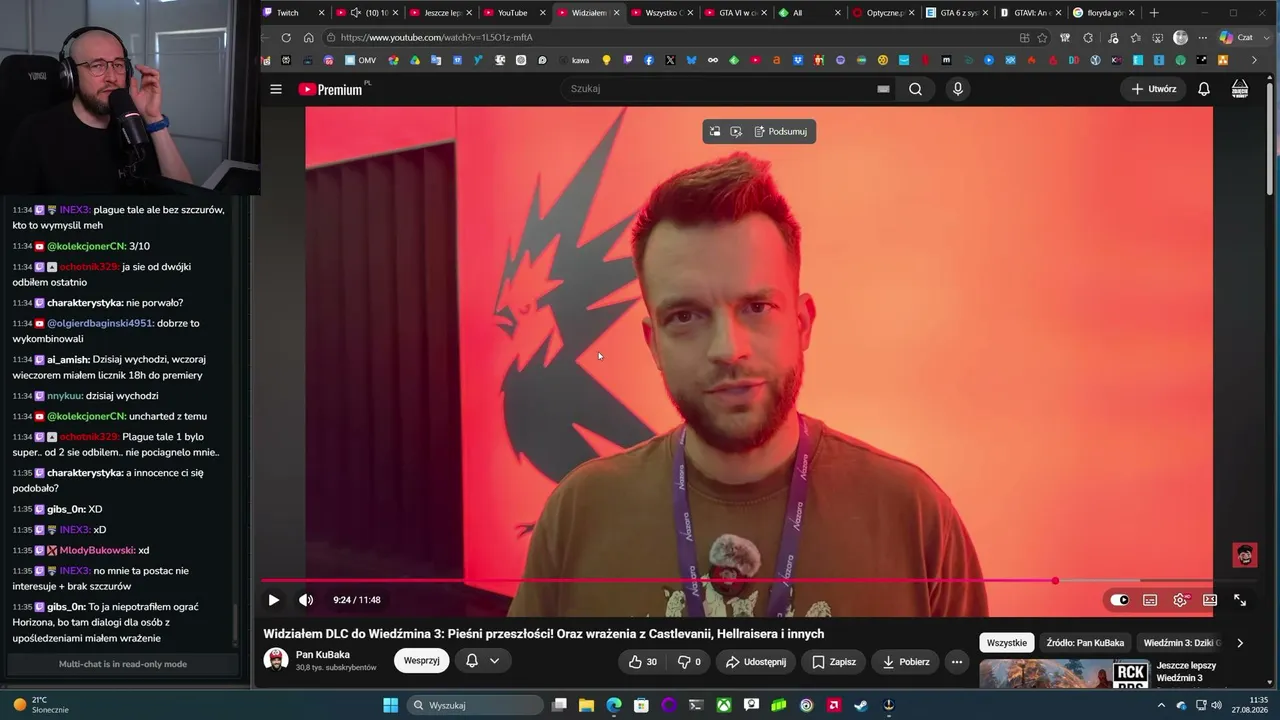Click the first icon in the video overlay toolbar

click(715, 131)
